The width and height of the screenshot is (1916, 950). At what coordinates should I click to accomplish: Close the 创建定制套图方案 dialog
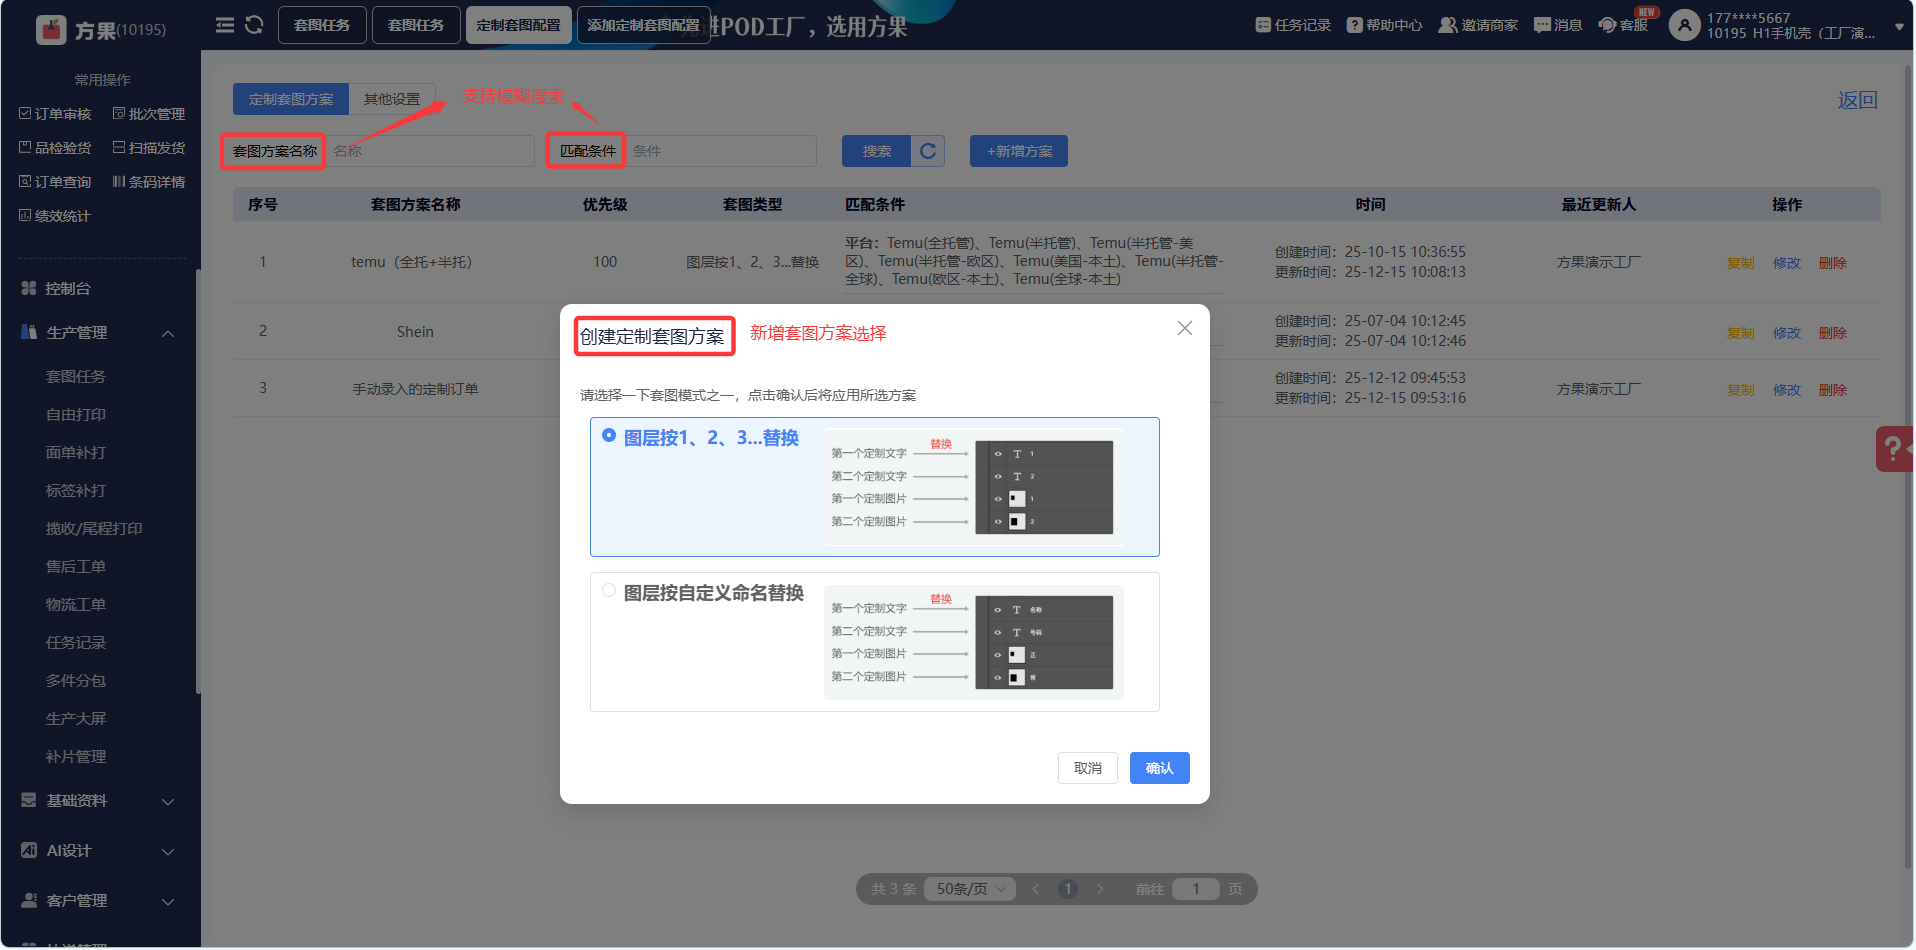click(x=1185, y=328)
